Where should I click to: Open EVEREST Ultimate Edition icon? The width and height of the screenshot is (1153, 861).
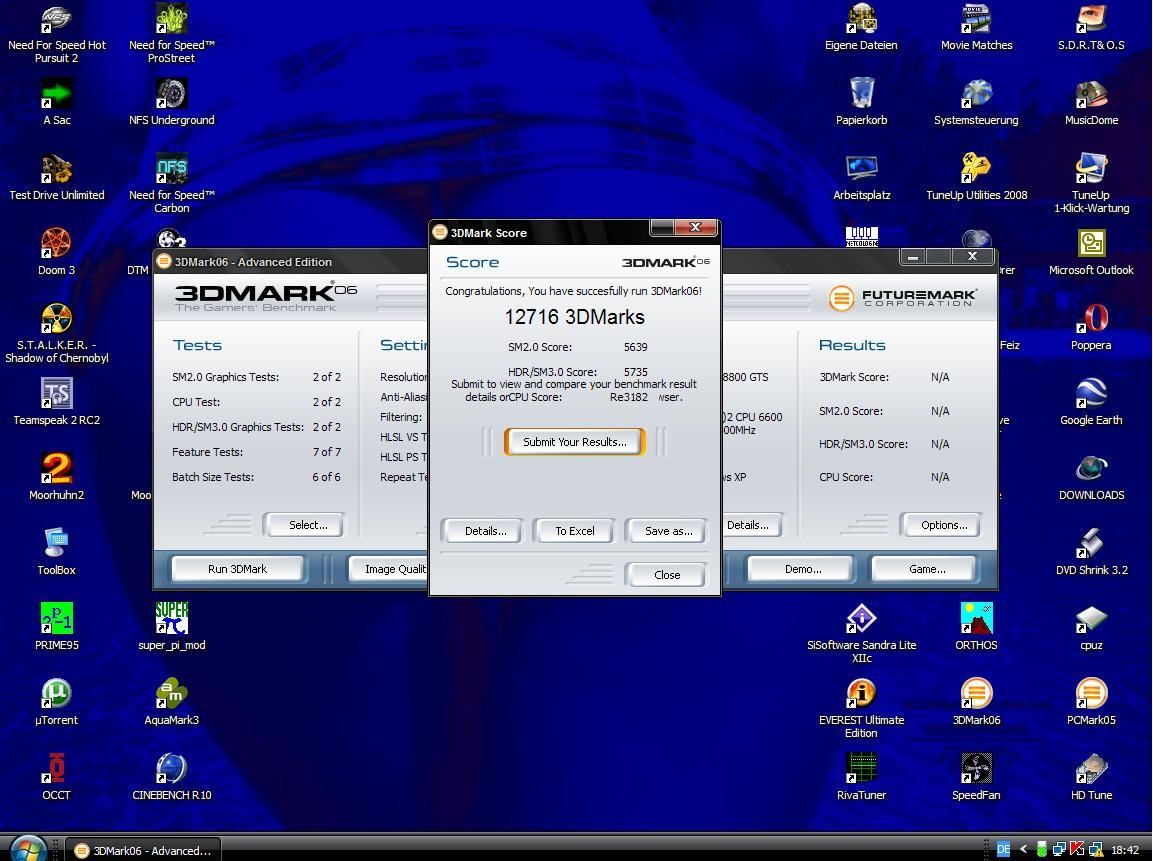(861, 708)
